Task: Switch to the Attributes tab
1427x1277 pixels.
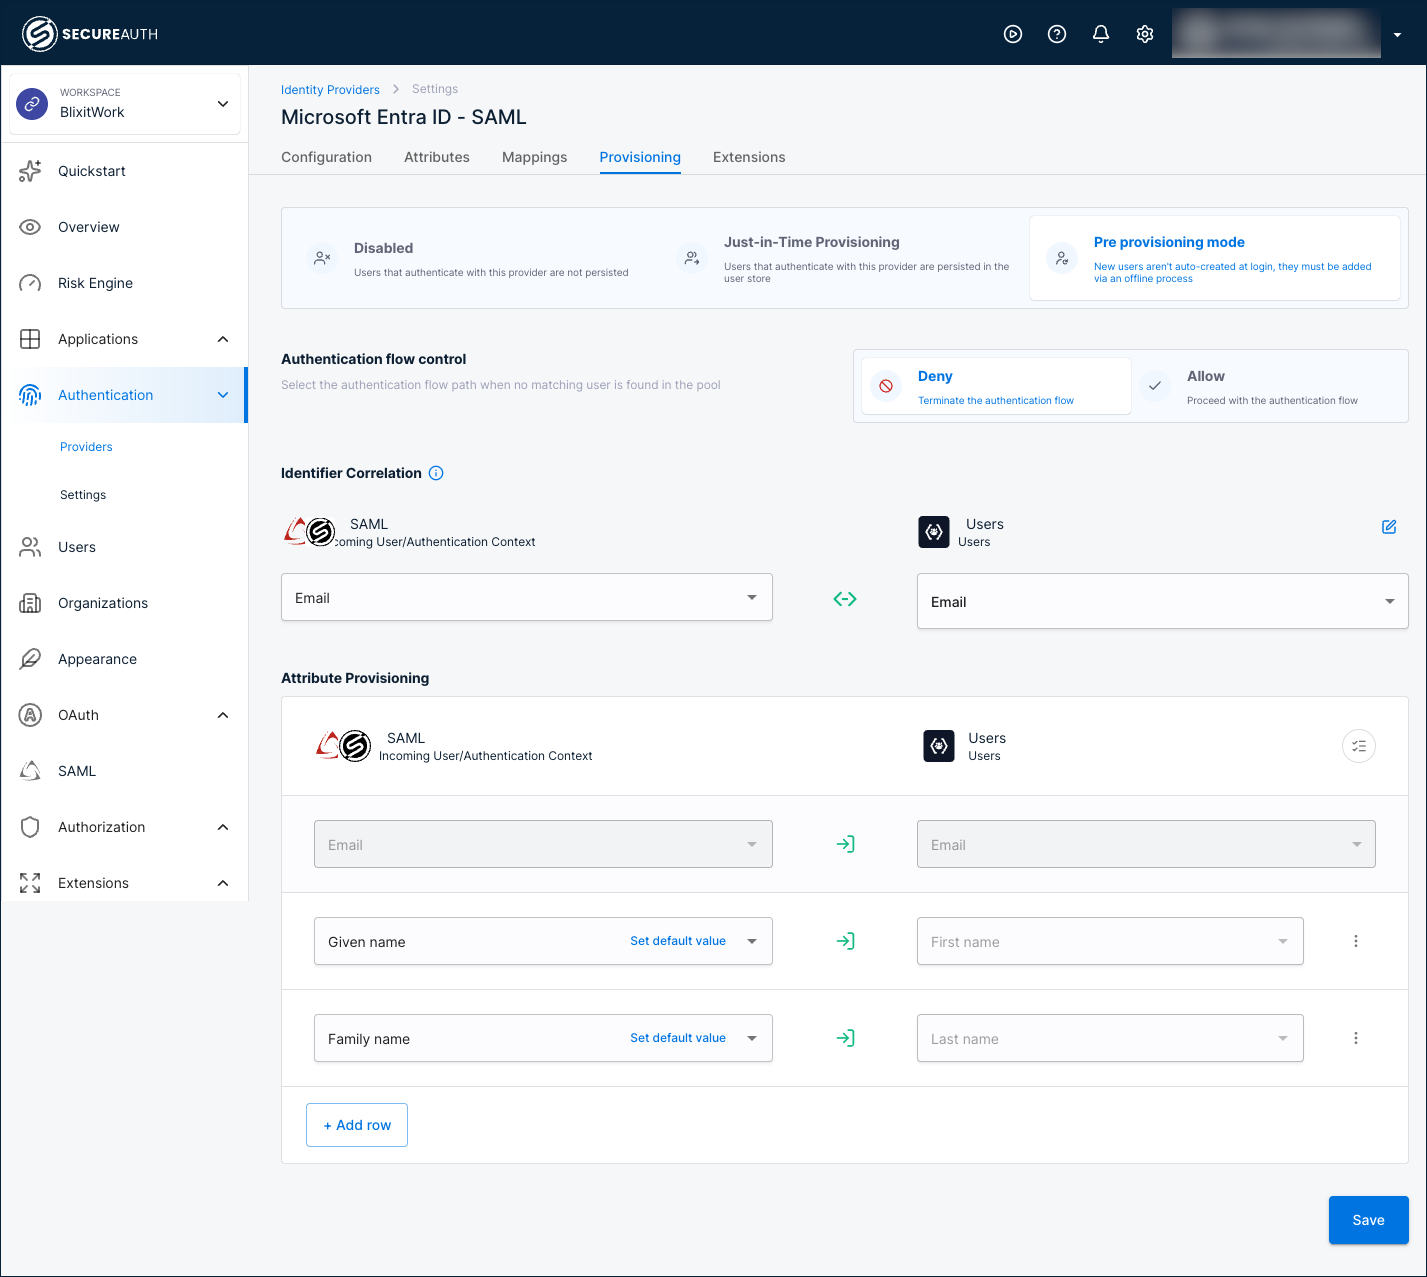Action: point(437,157)
